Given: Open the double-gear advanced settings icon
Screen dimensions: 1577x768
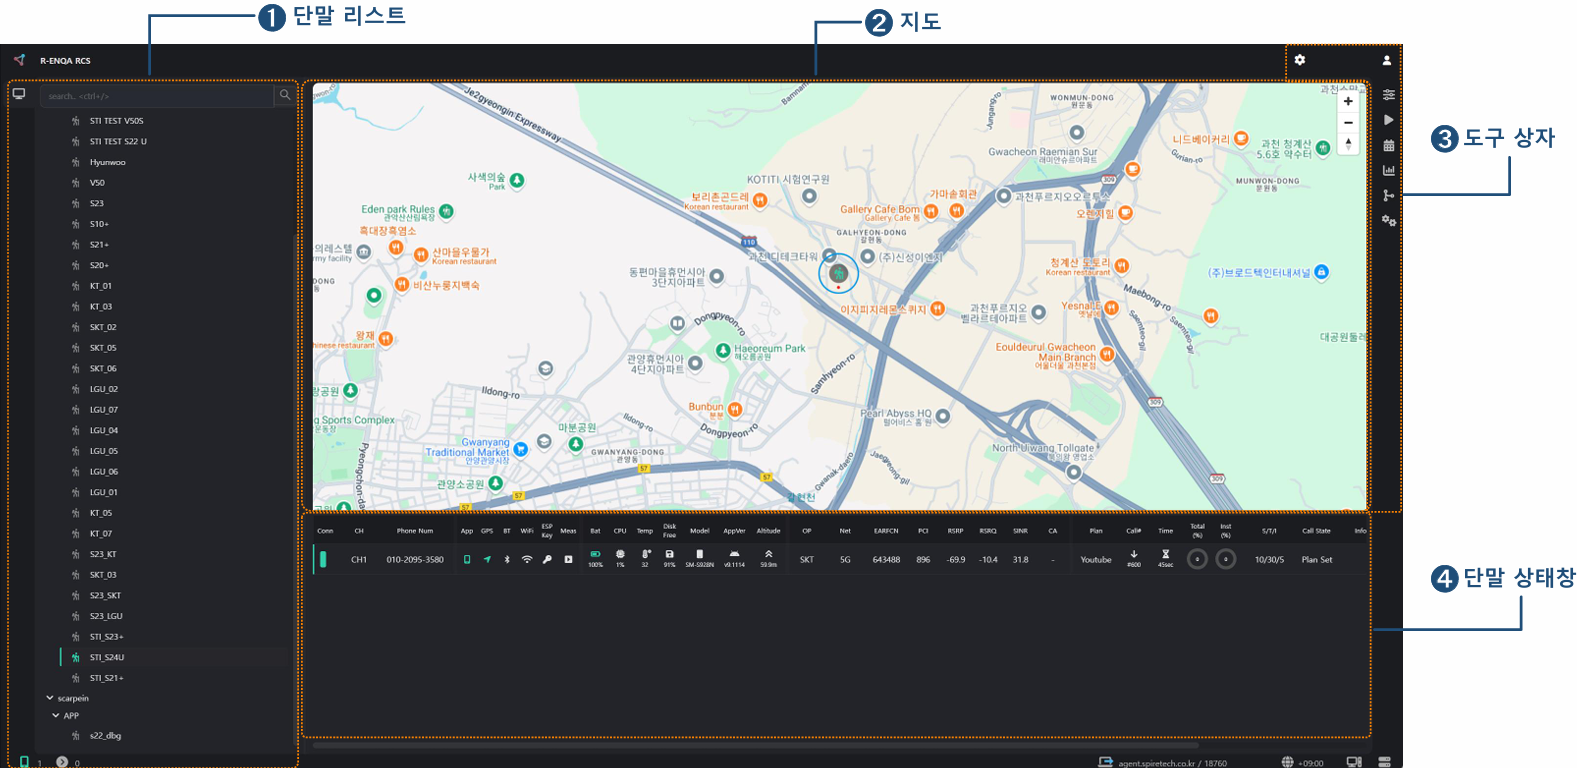Looking at the screenshot, I should [1388, 221].
